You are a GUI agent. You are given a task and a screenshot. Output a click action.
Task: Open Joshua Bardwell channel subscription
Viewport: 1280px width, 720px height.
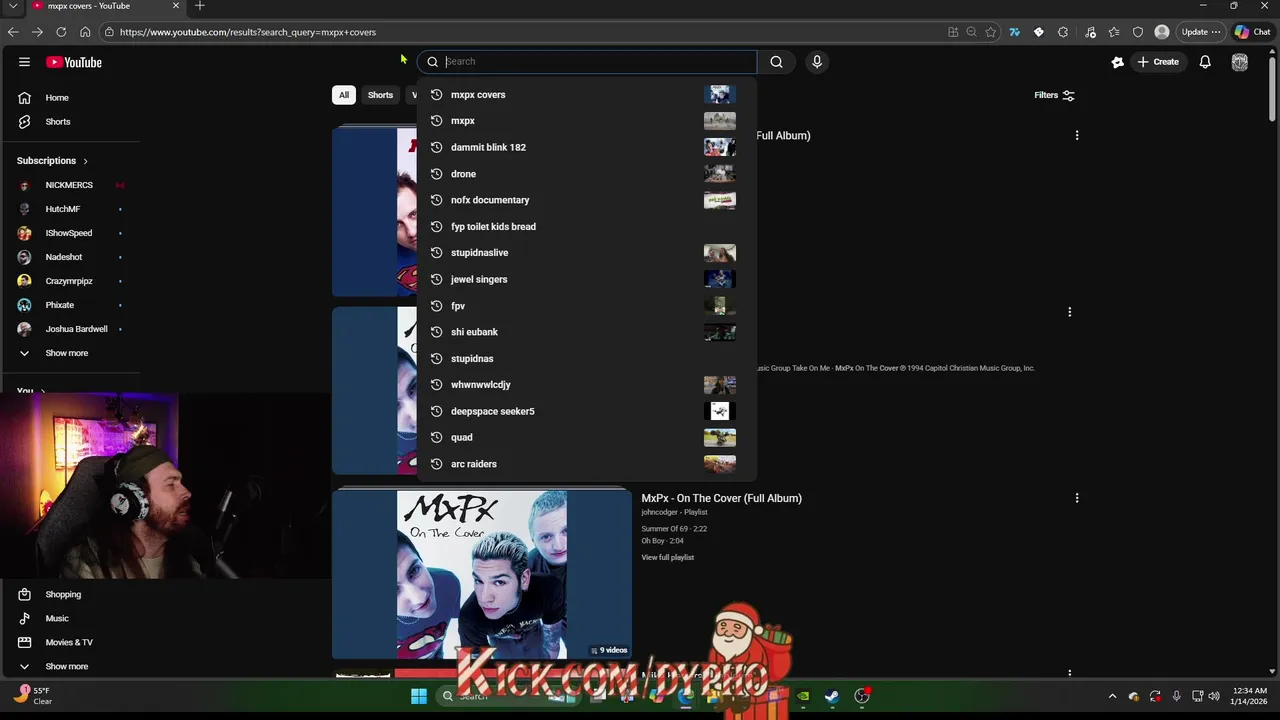tap(70, 329)
